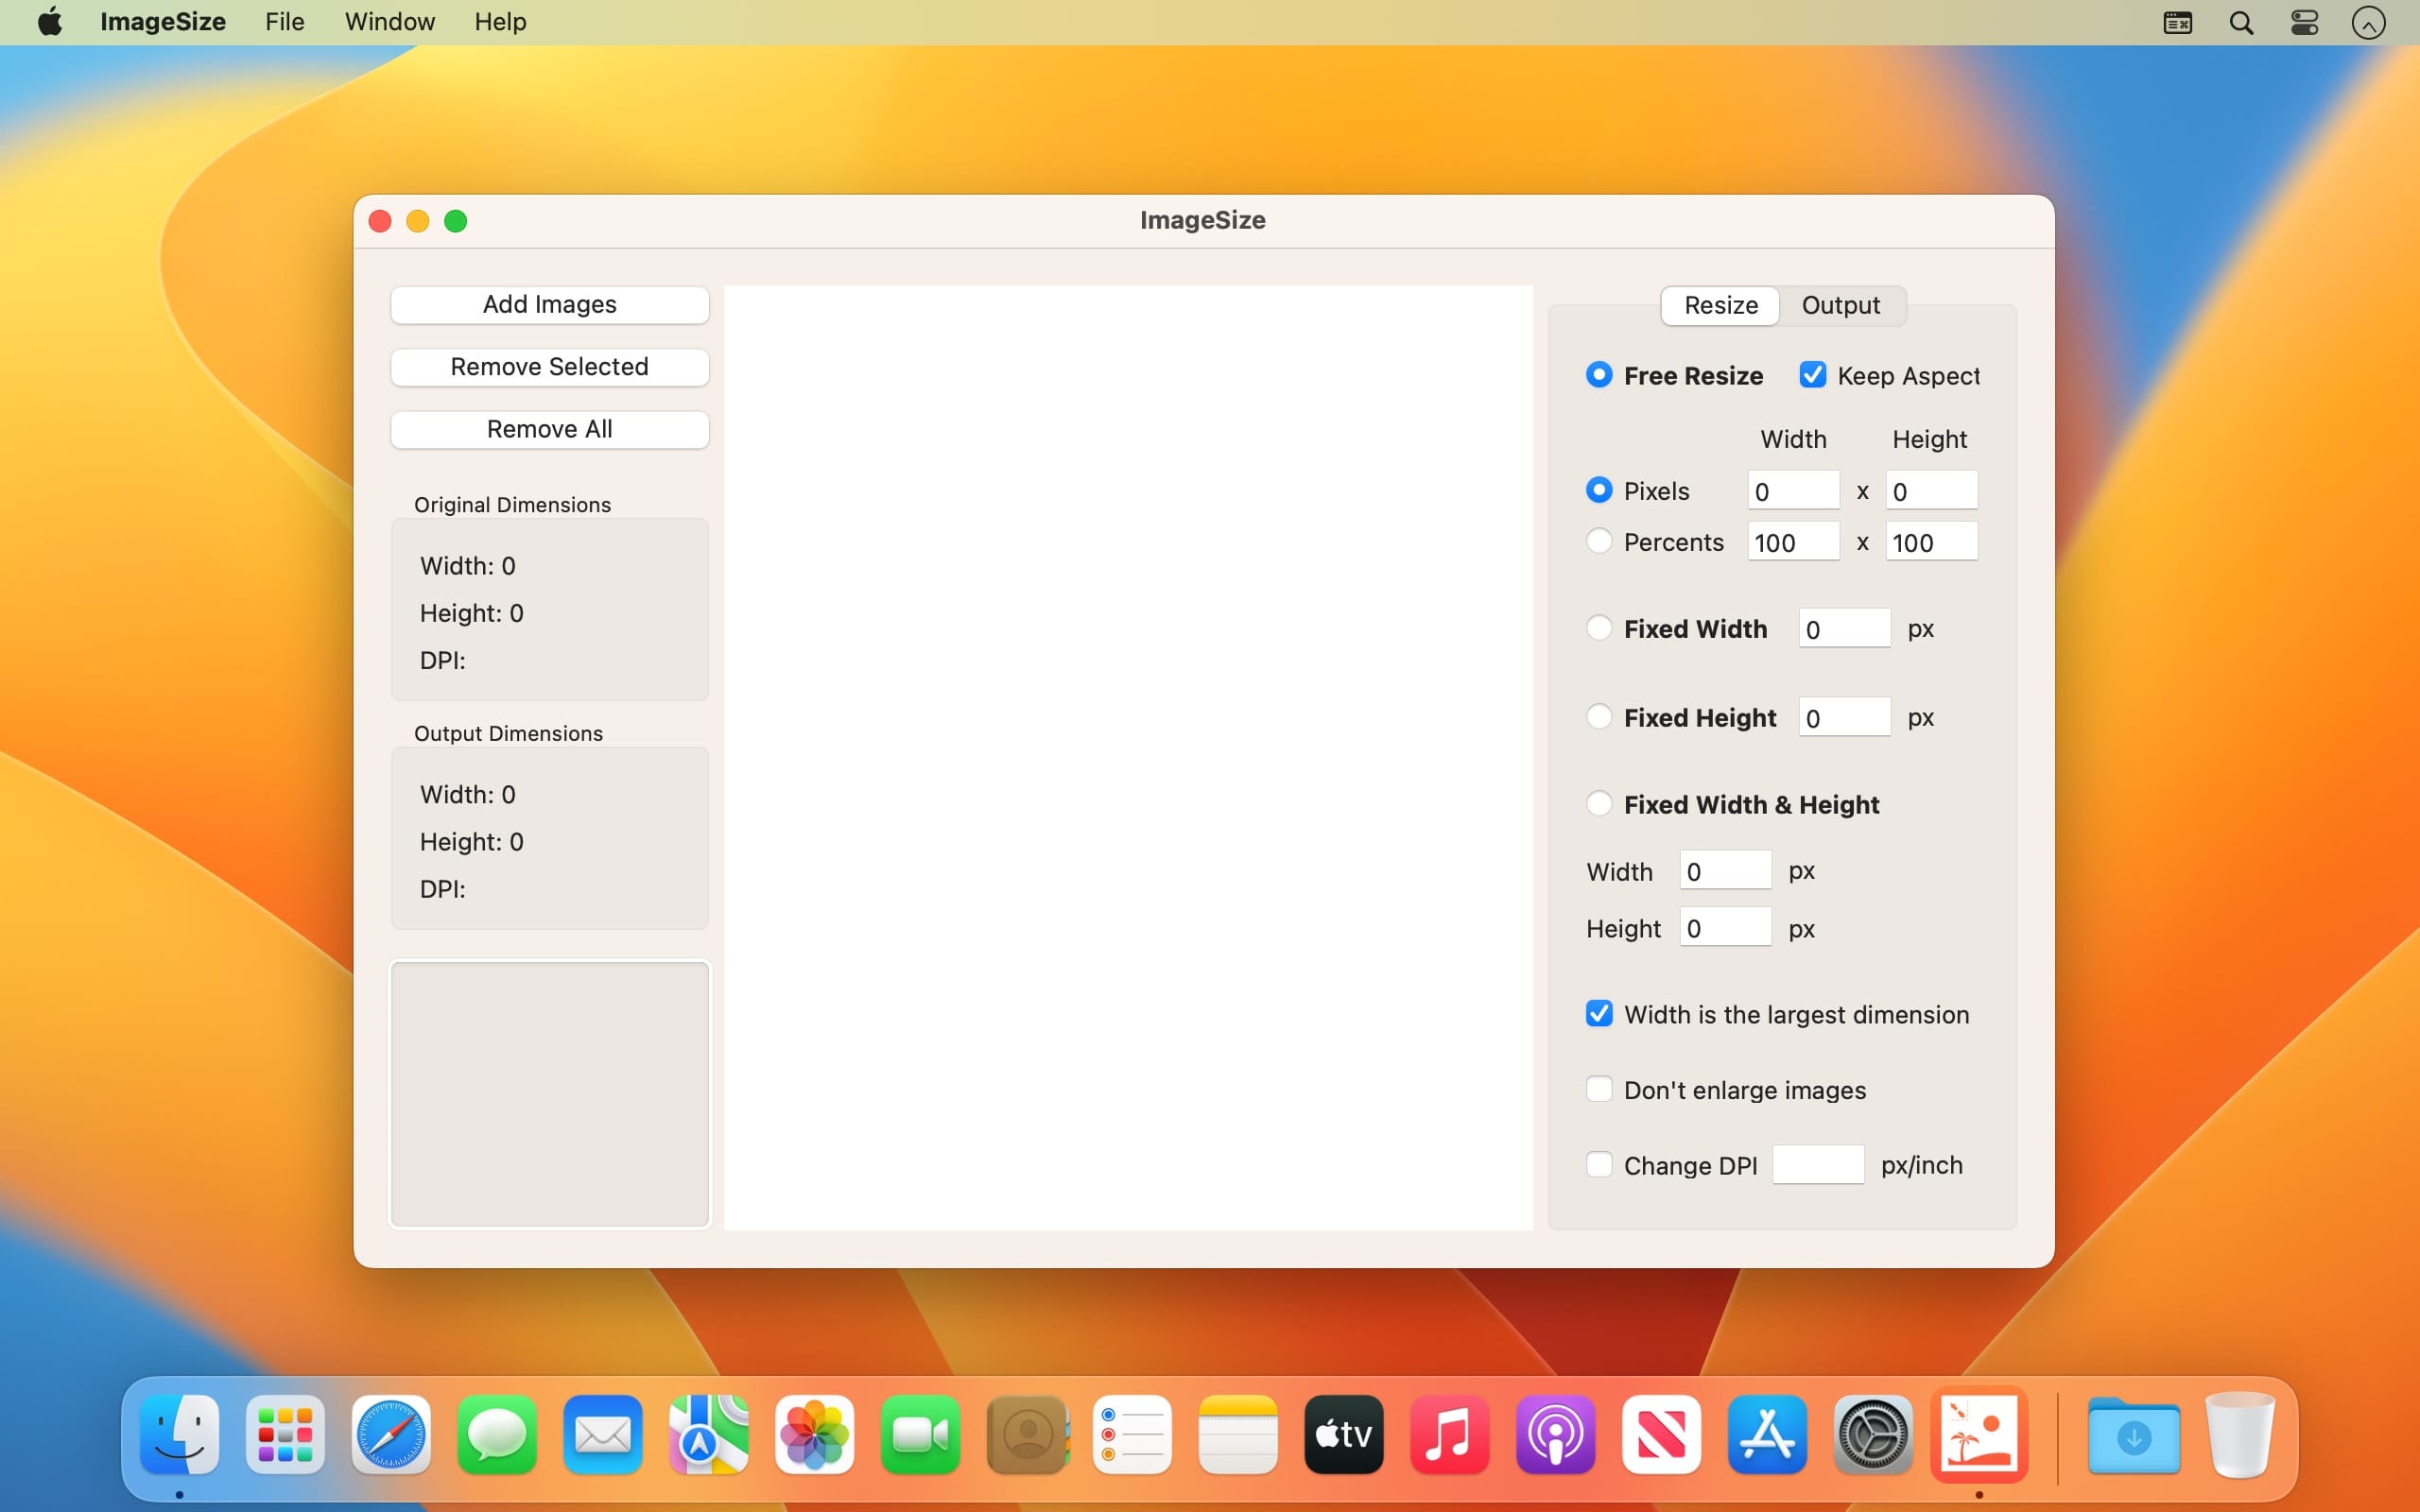Open the Trash in dock

pyautogui.click(x=2240, y=1434)
